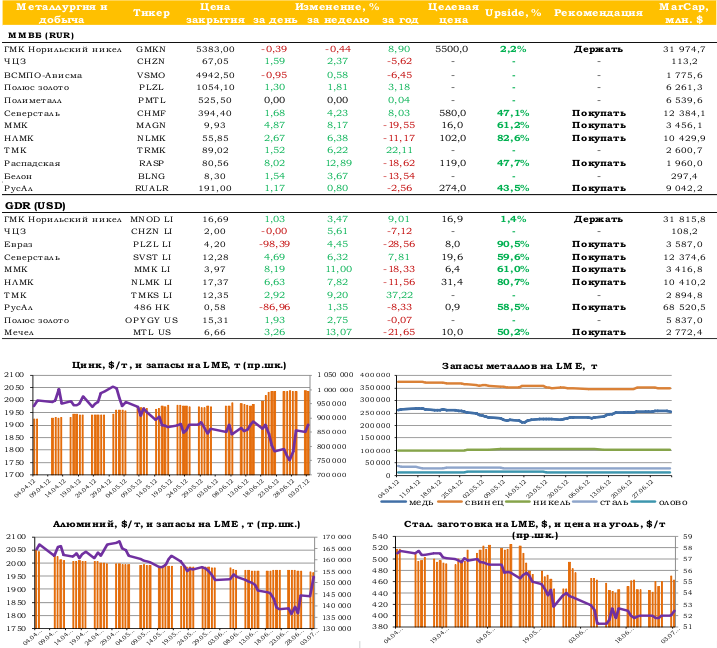
Task: Select the RASP ticker cell
Action: click(x=151, y=163)
